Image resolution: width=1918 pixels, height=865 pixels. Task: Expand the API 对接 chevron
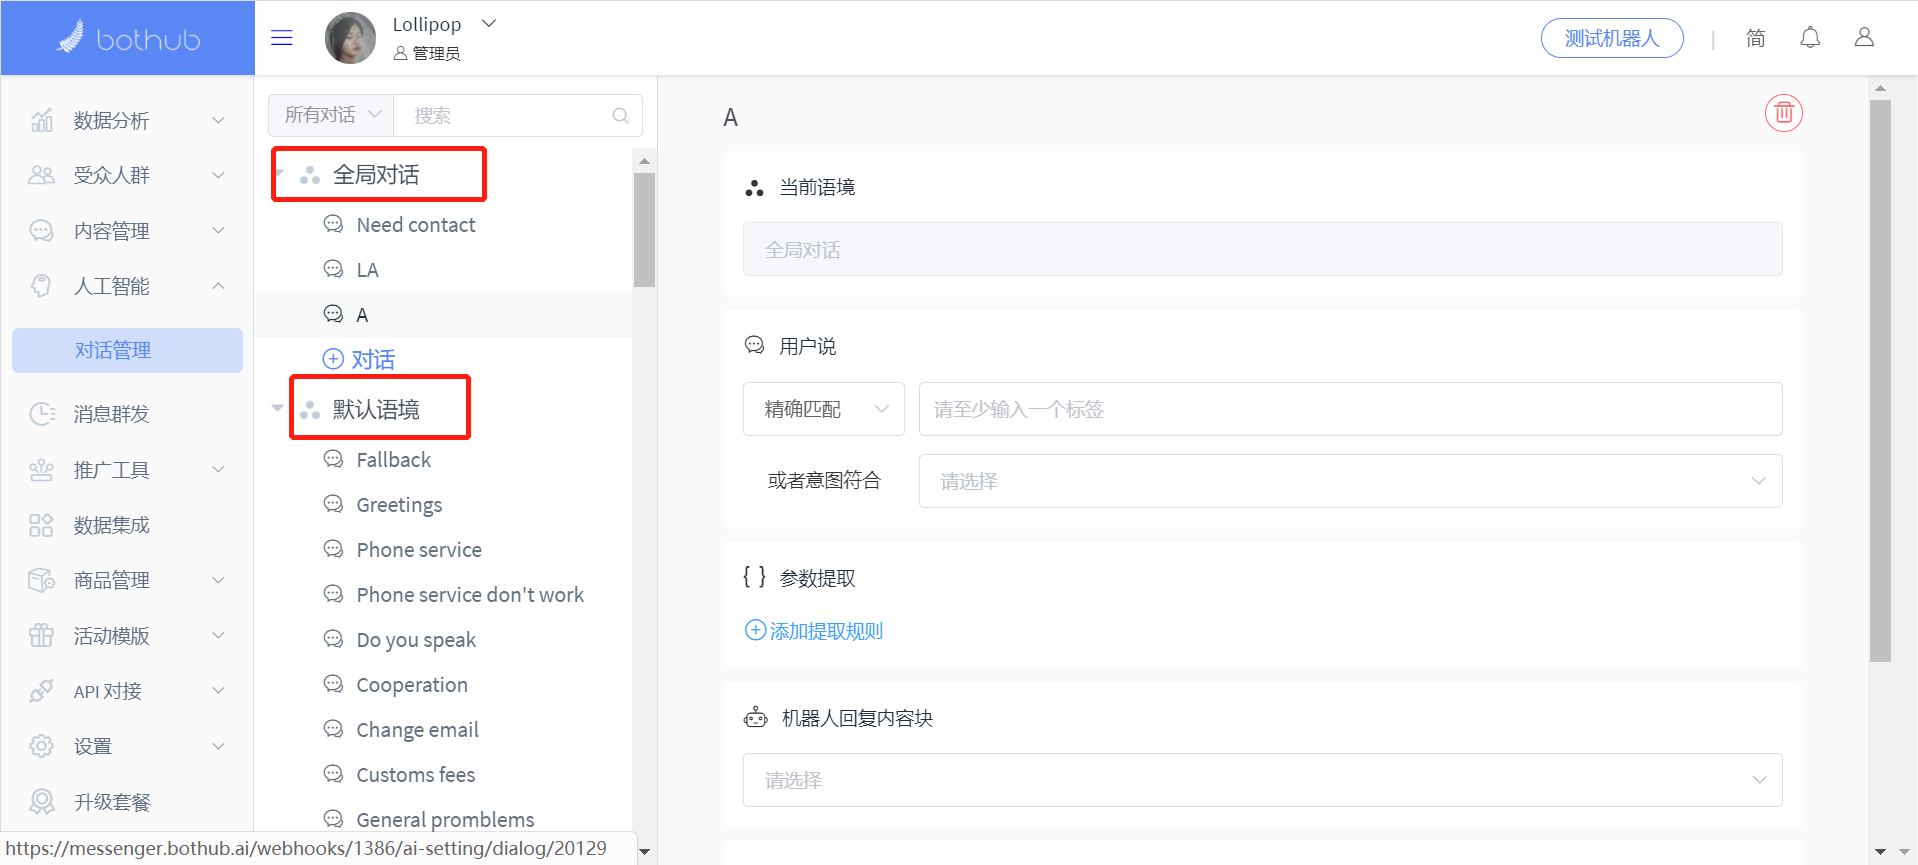[218, 691]
